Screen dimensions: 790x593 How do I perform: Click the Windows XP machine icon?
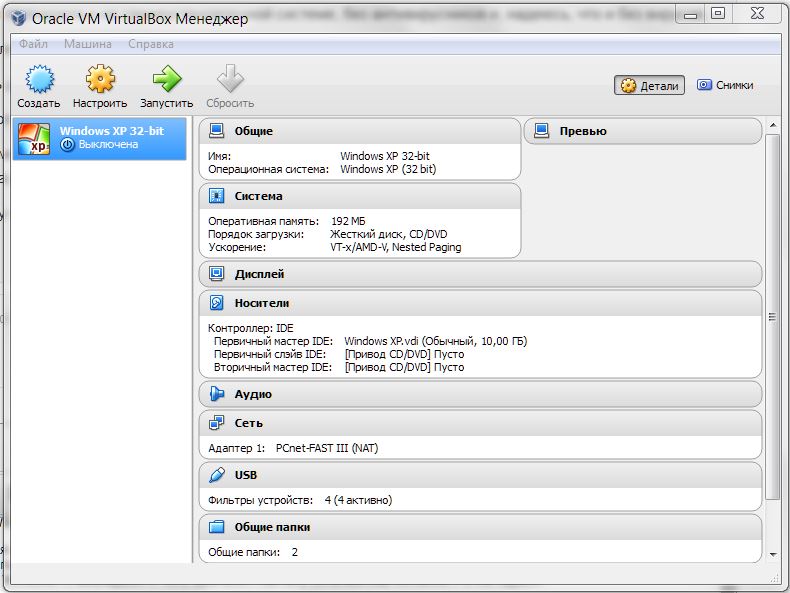[x=34, y=139]
